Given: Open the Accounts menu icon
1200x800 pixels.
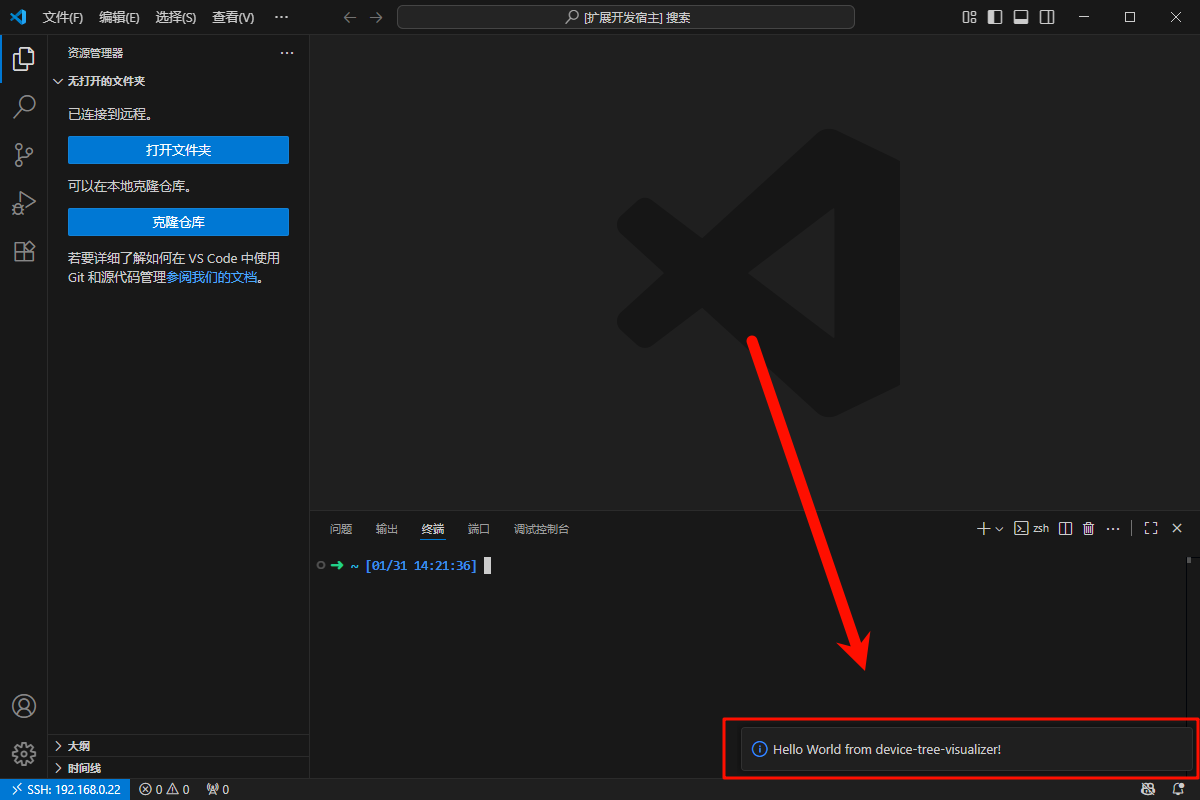Looking at the screenshot, I should (x=24, y=706).
